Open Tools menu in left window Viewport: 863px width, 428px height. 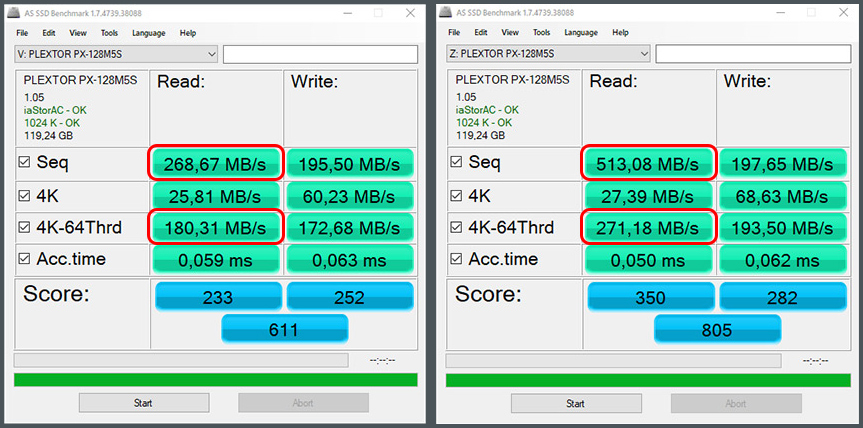[109, 33]
